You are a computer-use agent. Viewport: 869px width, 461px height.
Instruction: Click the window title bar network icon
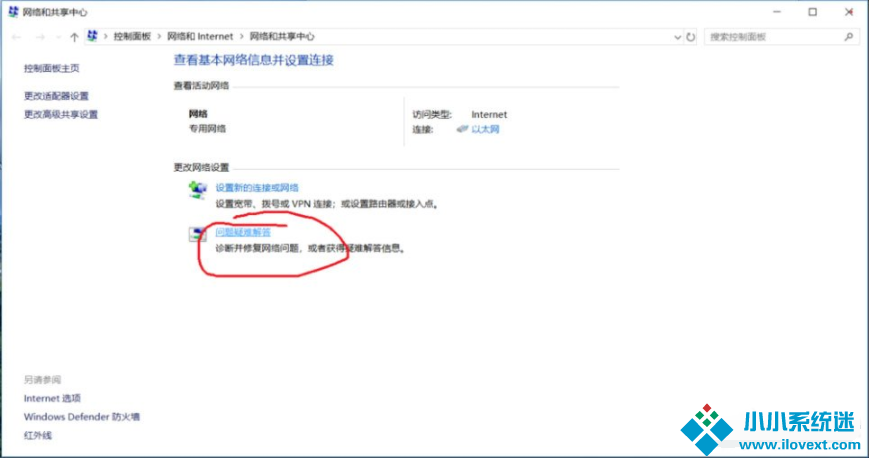pos(13,12)
